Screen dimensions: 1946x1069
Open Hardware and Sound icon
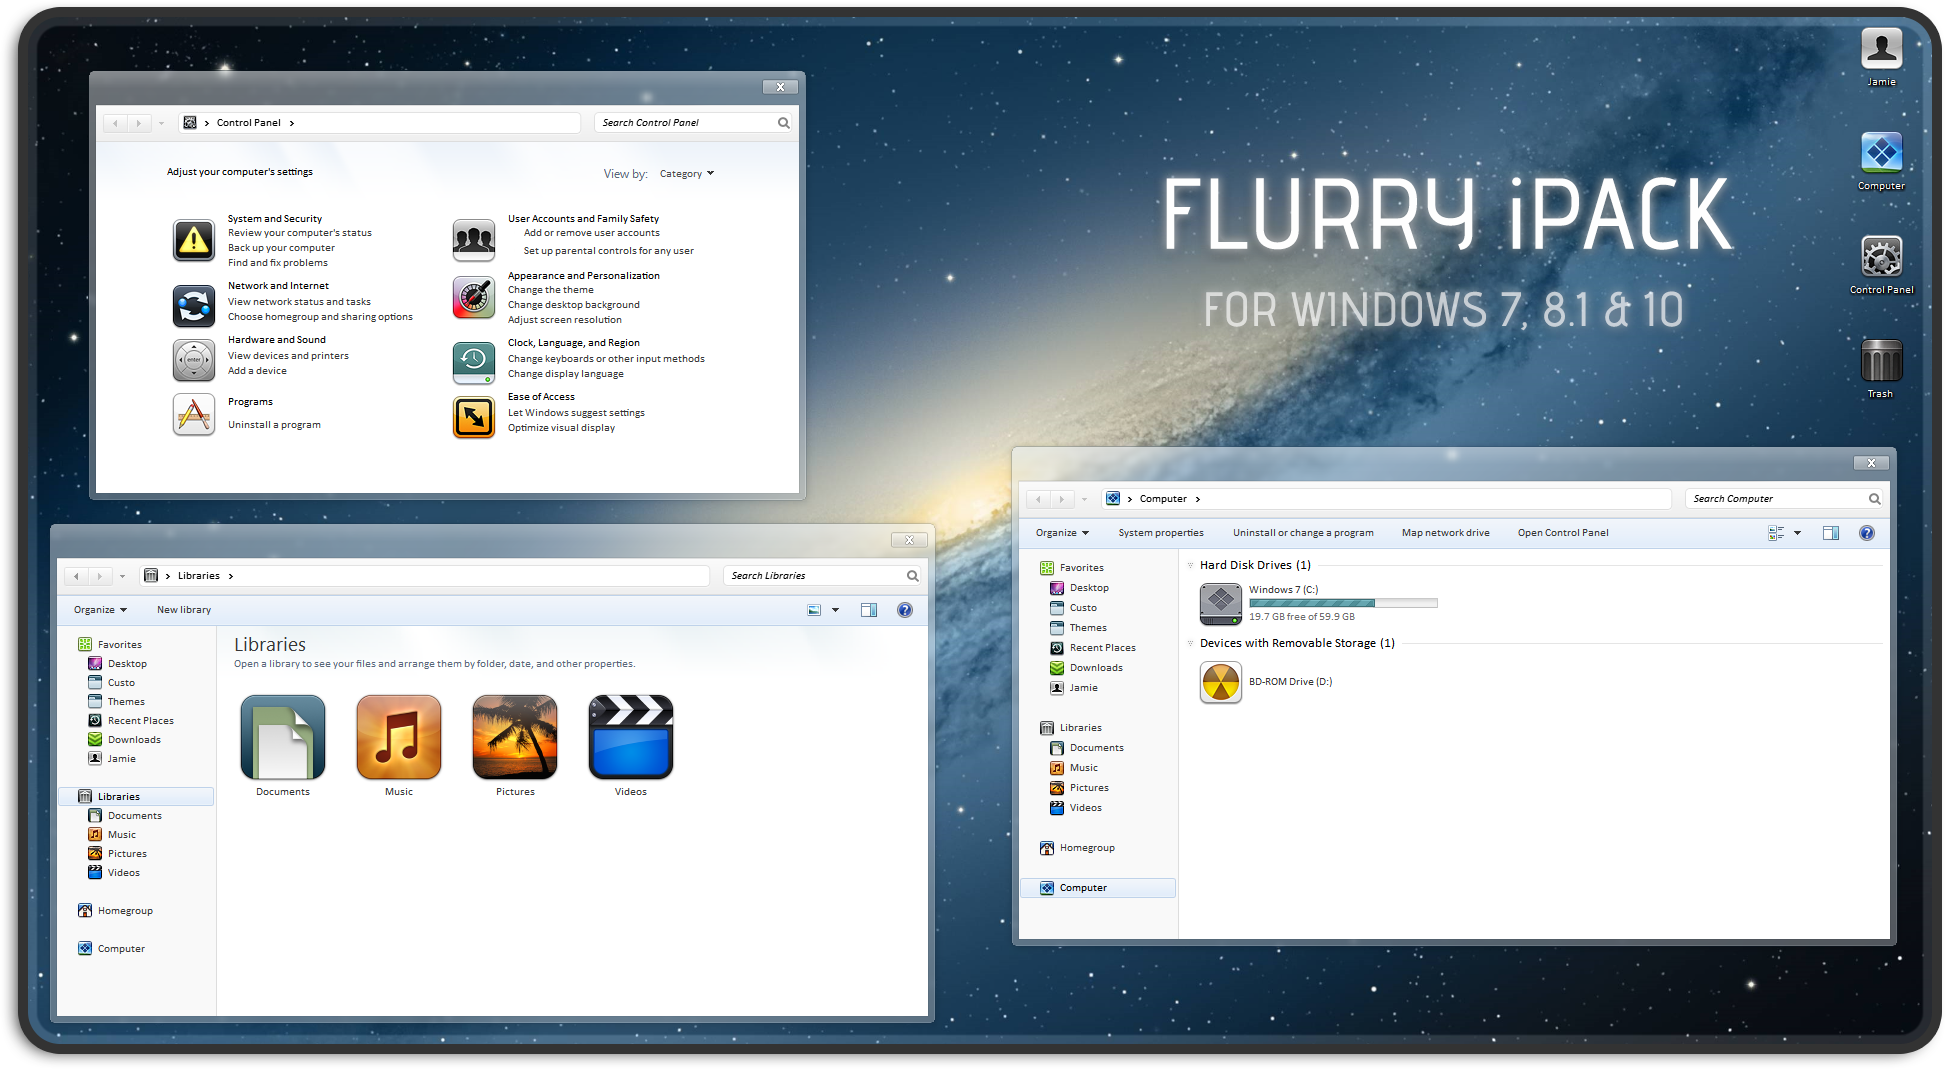point(194,360)
